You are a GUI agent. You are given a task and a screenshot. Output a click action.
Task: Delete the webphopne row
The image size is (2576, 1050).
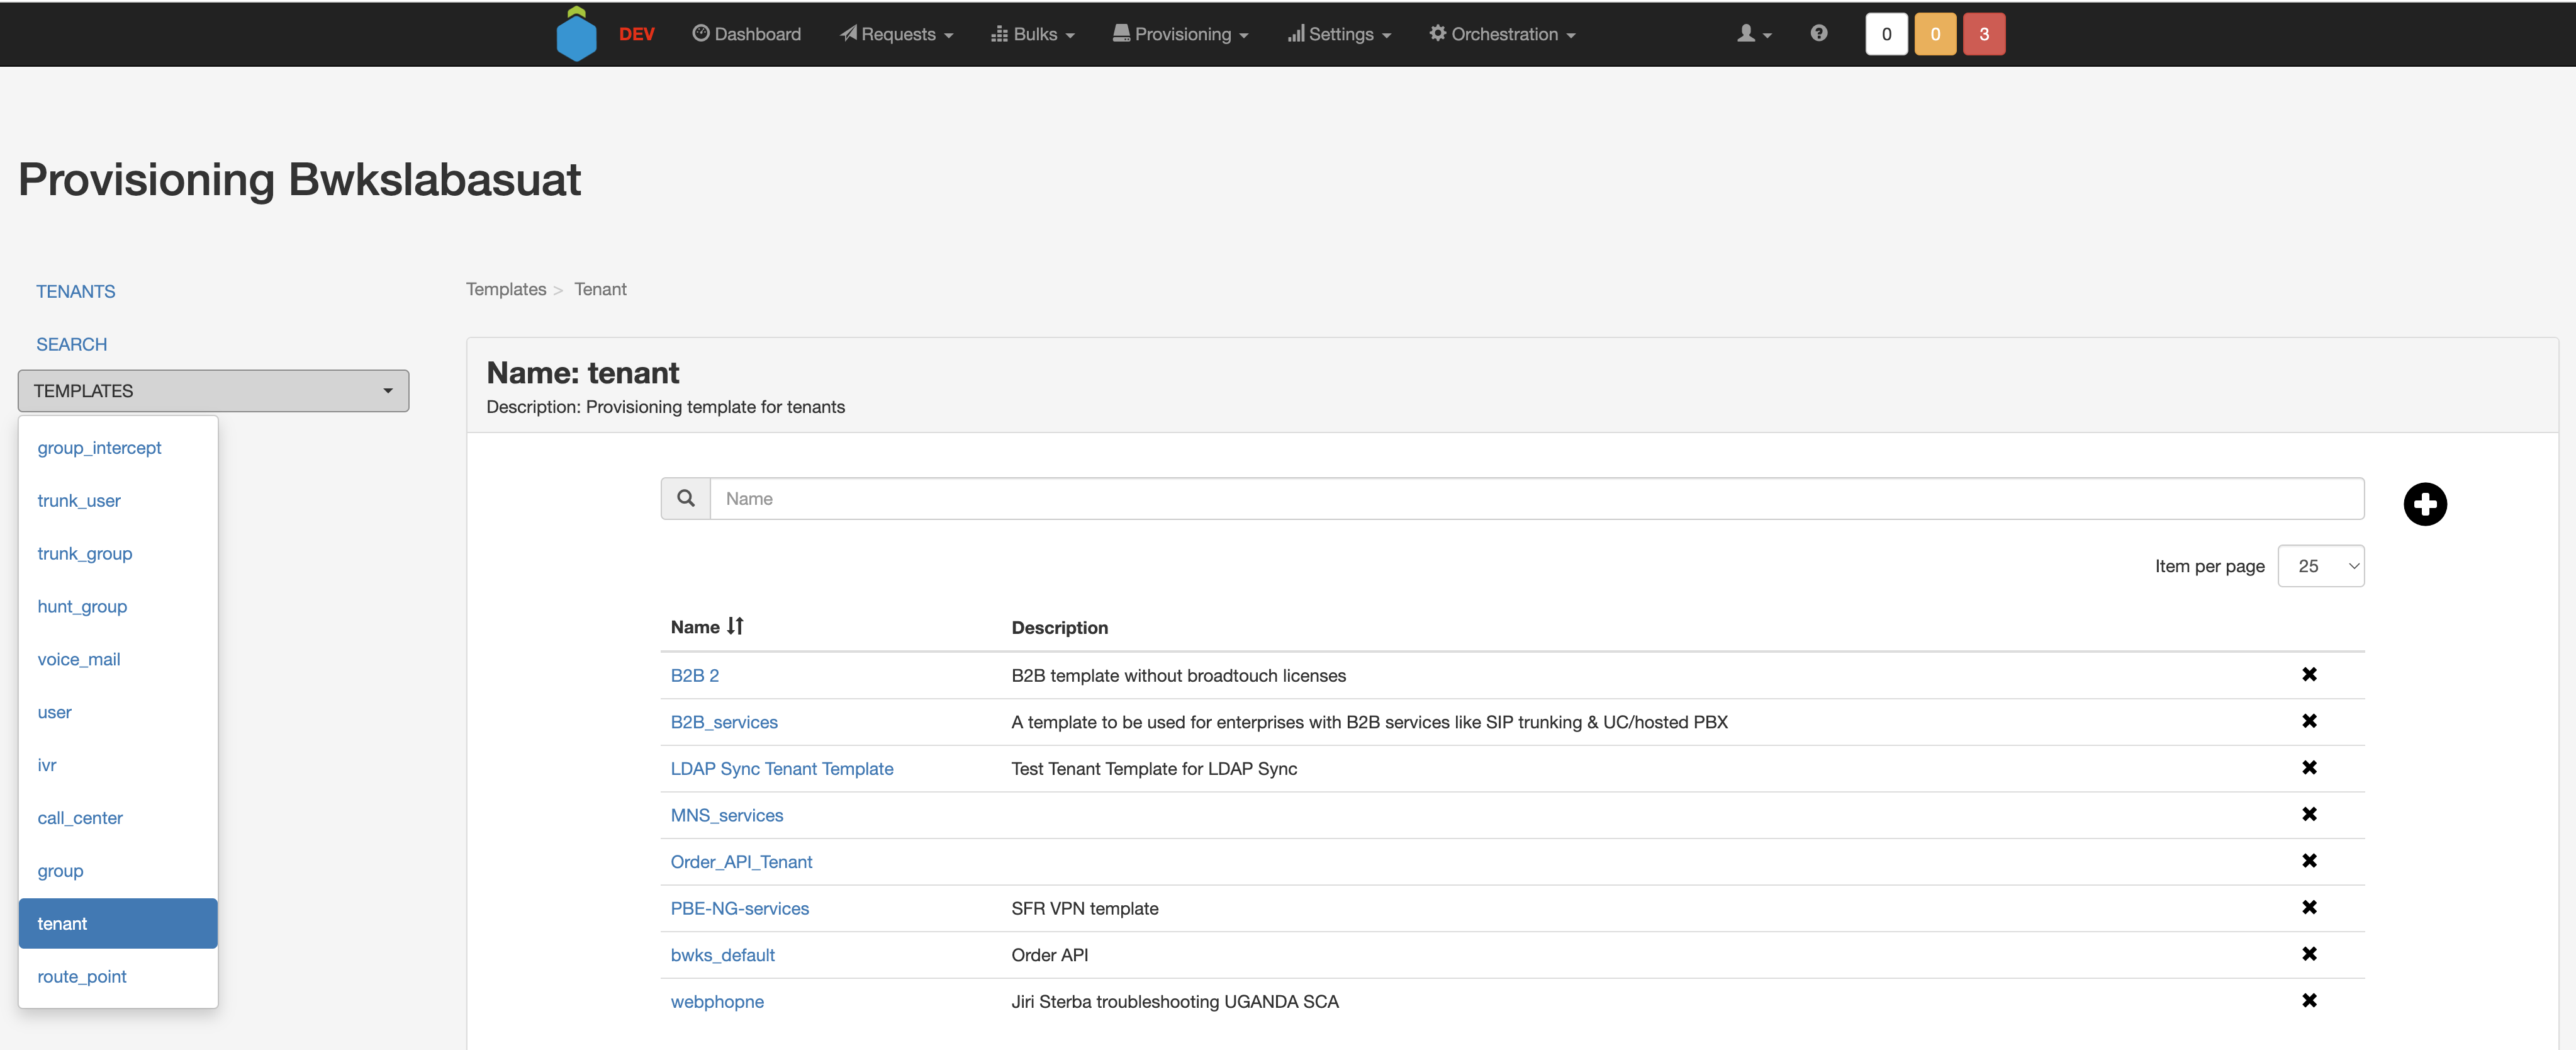(2309, 1001)
